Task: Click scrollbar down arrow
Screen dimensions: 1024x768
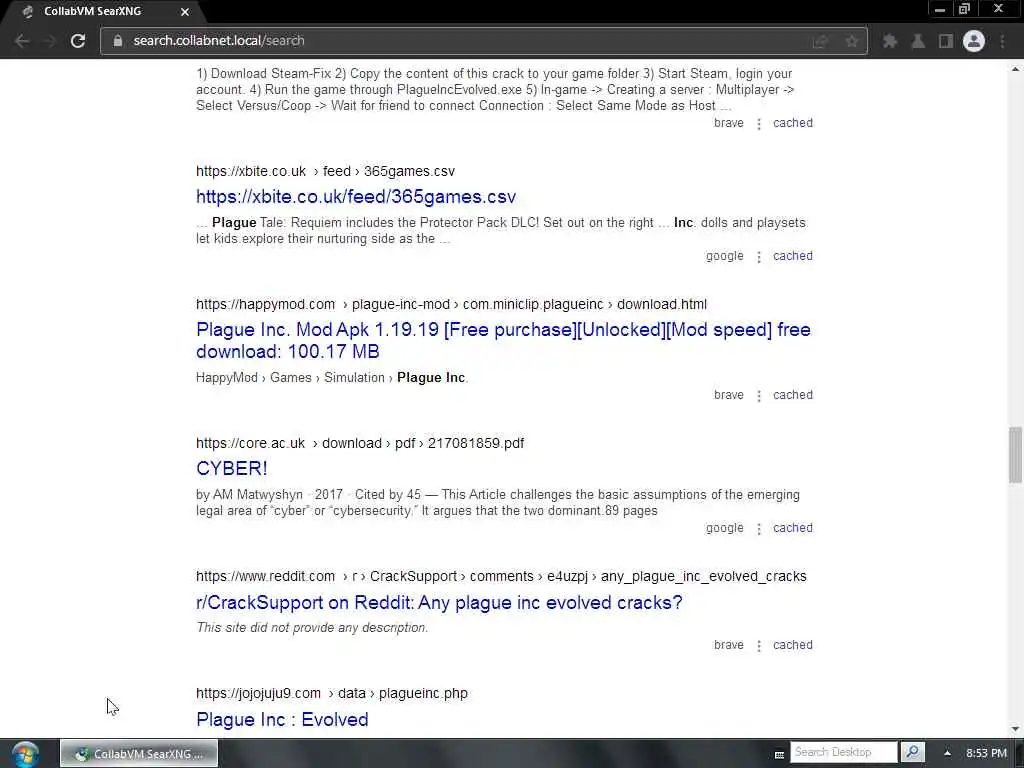Action: [1015, 729]
